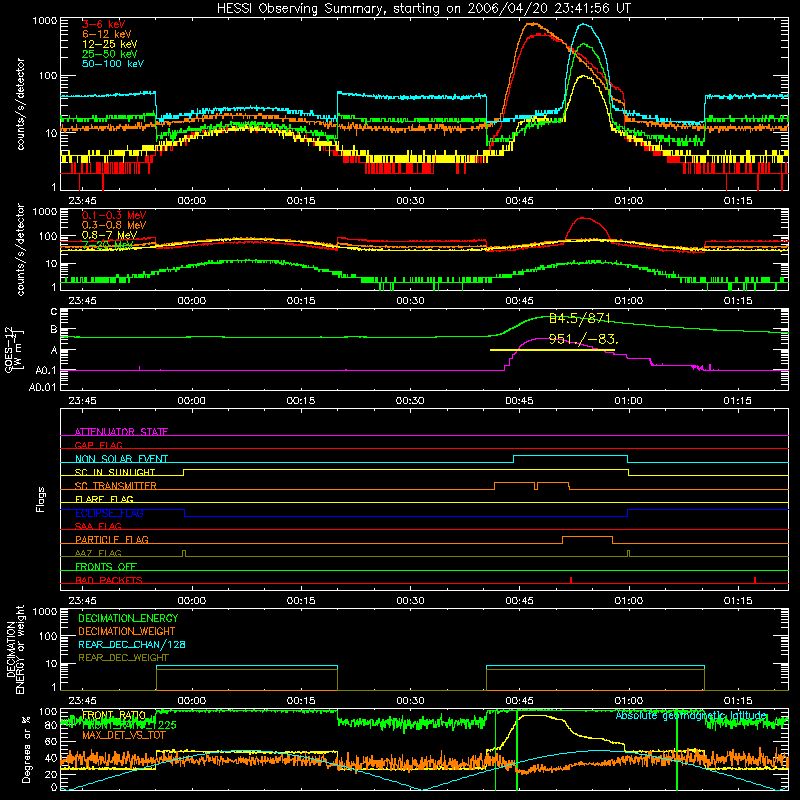
Task: Select the 0.1-0.3 MeV legend label
Action: click(x=114, y=215)
